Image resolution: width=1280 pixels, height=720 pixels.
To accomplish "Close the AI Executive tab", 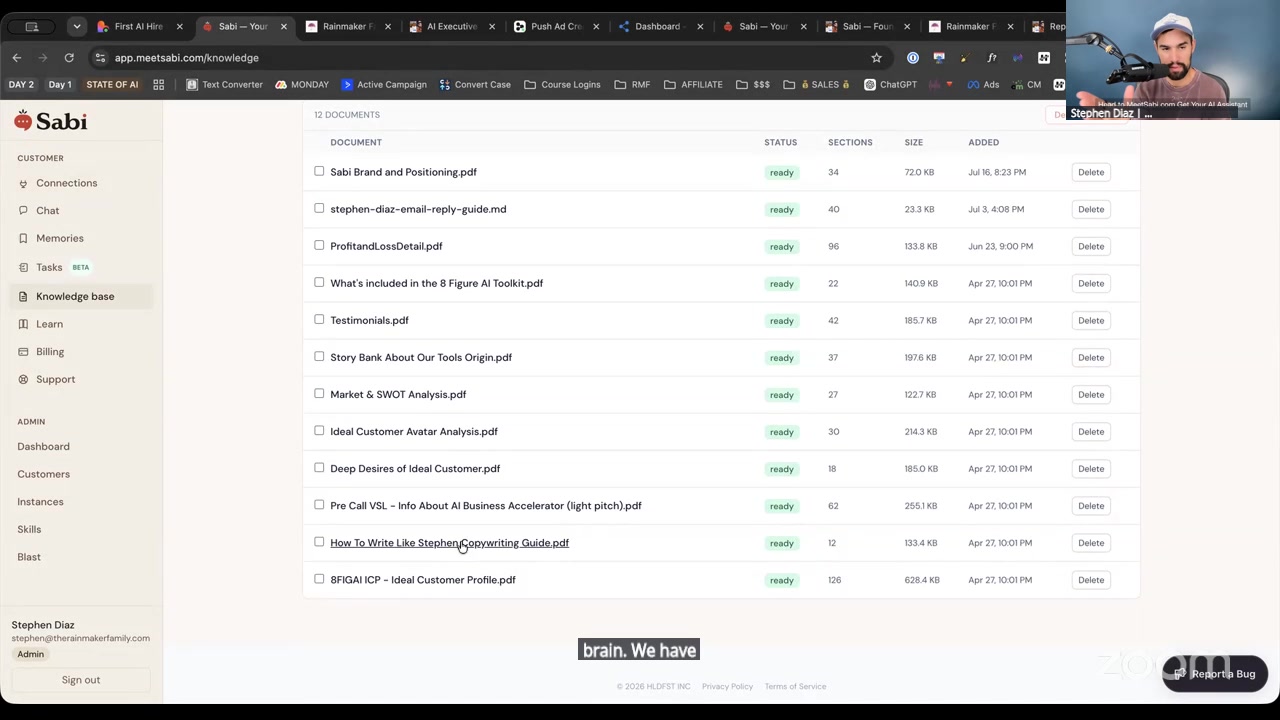I will click(492, 27).
